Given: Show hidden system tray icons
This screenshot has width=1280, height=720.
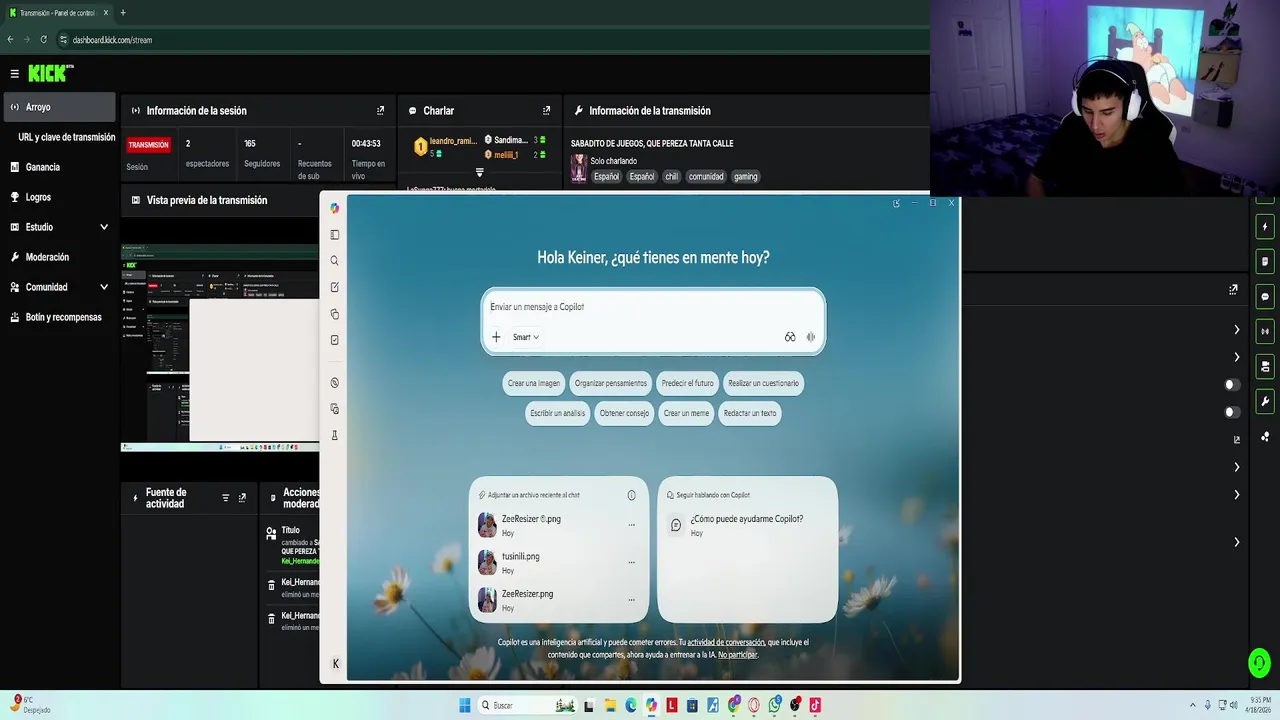Looking at the screenshot, I should (1192, 705).
